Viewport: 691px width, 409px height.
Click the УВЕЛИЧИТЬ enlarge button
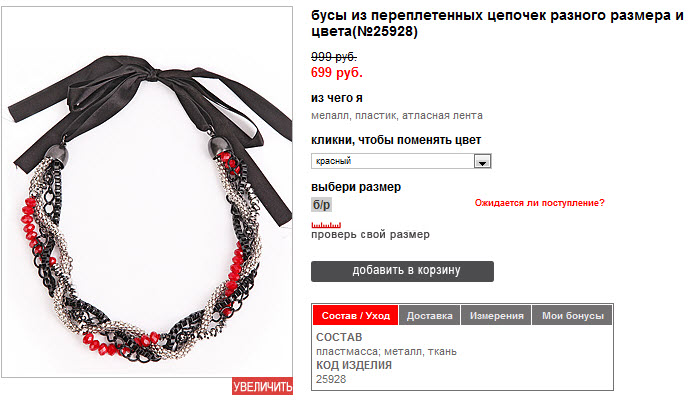tap(263, 387)
